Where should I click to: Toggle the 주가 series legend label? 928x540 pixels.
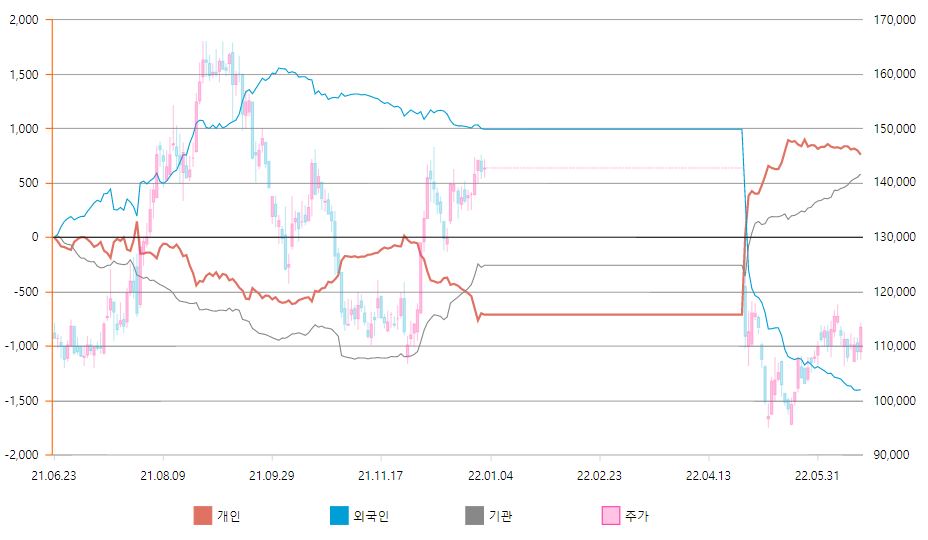click(637, 516)
